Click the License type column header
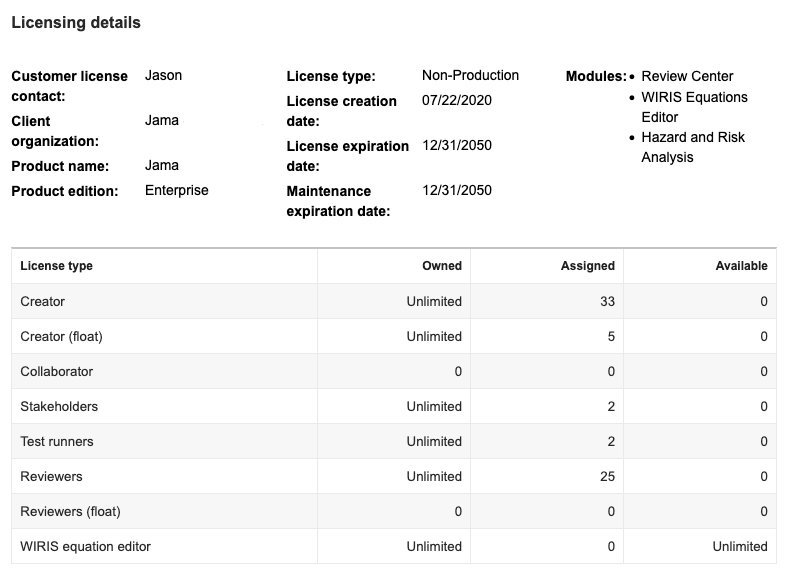This screenshot has width=786, height=572. [57, 266]
